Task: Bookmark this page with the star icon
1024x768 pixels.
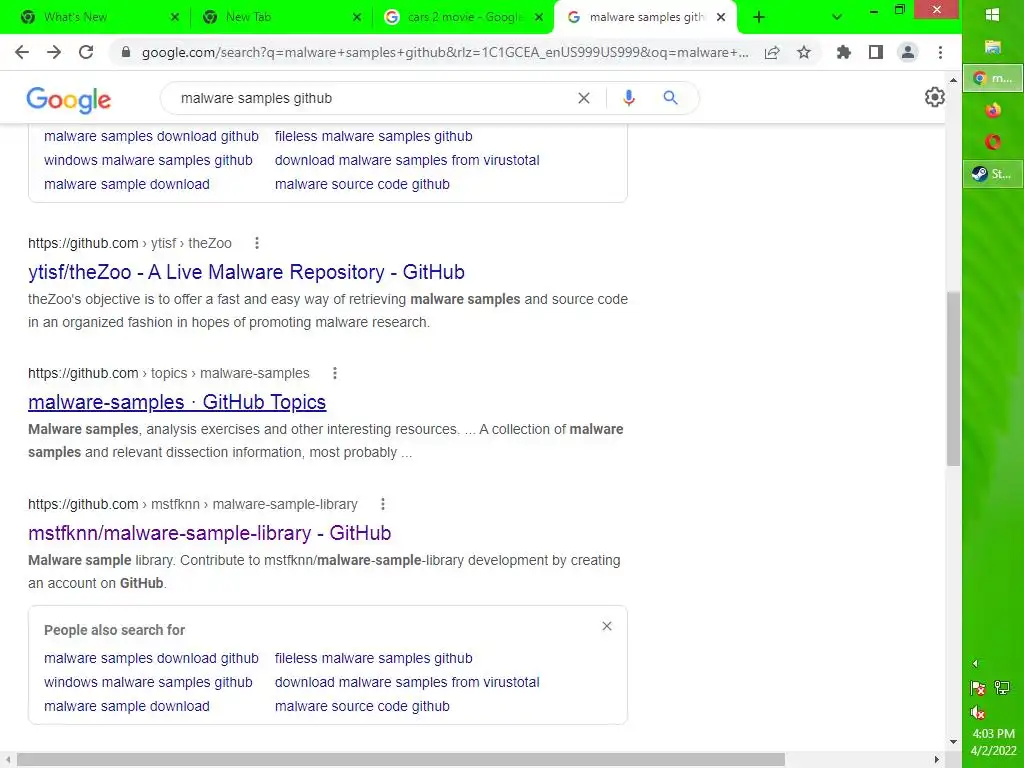Action: [x=804, y=52]
